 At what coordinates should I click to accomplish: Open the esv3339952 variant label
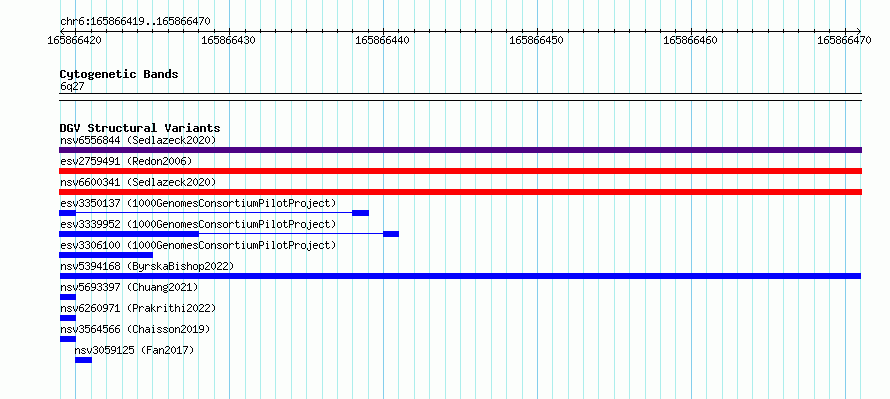pyautogui.click(x=198, y=224)
